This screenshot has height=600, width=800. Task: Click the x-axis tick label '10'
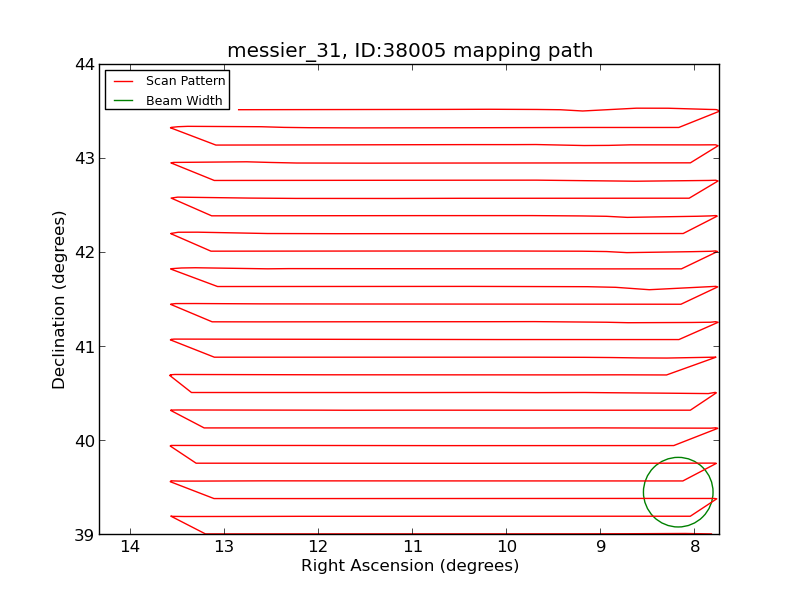(507, 547)
